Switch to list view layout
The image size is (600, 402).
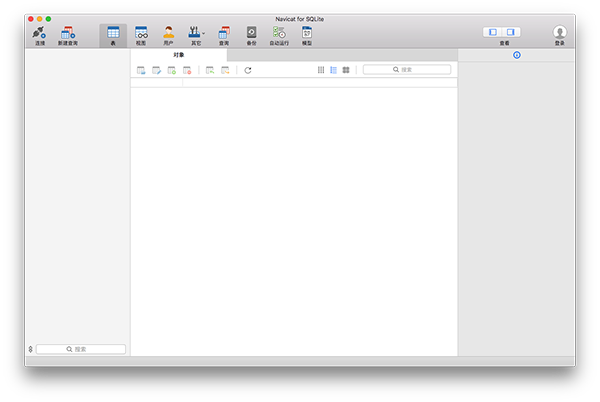(321, 70)
